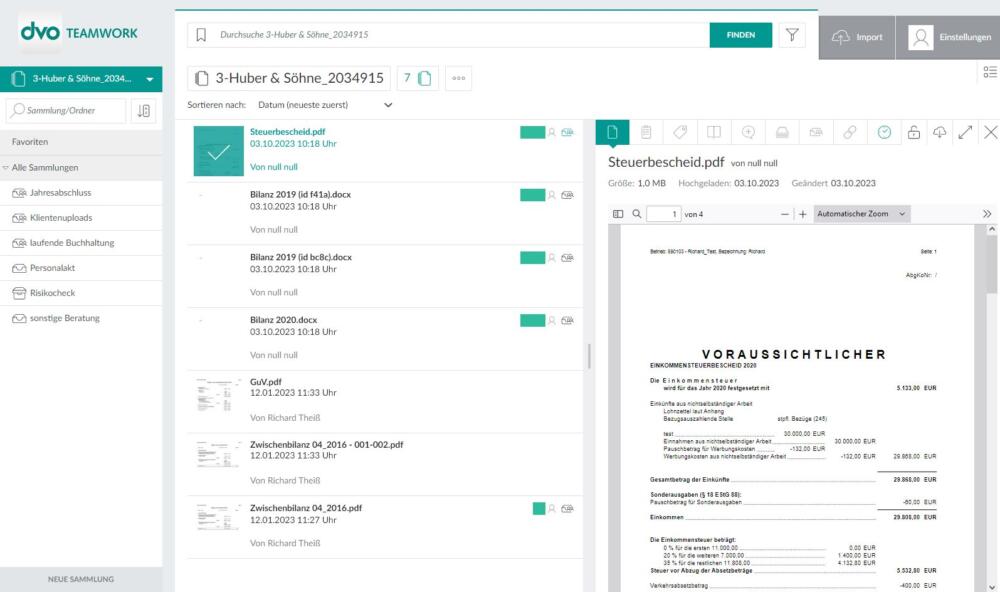The width and height of the screenshot is (1000, 592).
Task: Click the 7 documents count button
Action: [x=418, y=78]
